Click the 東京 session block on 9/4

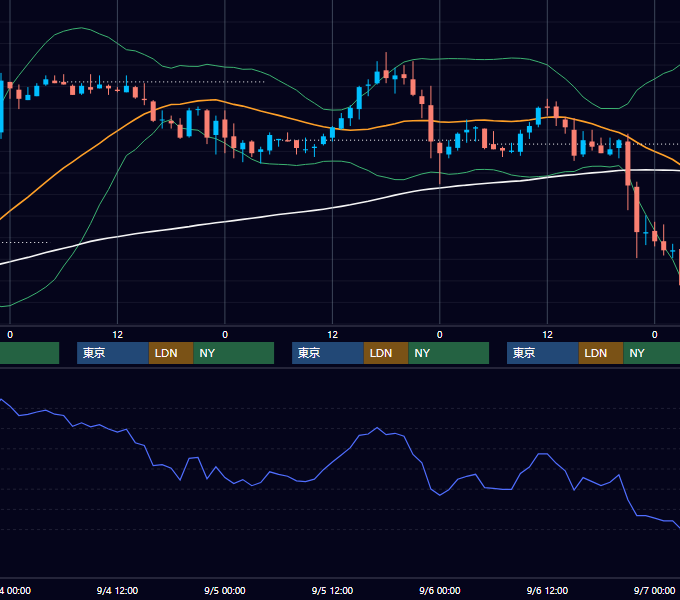pyautogui.click(x=113, y=353)
